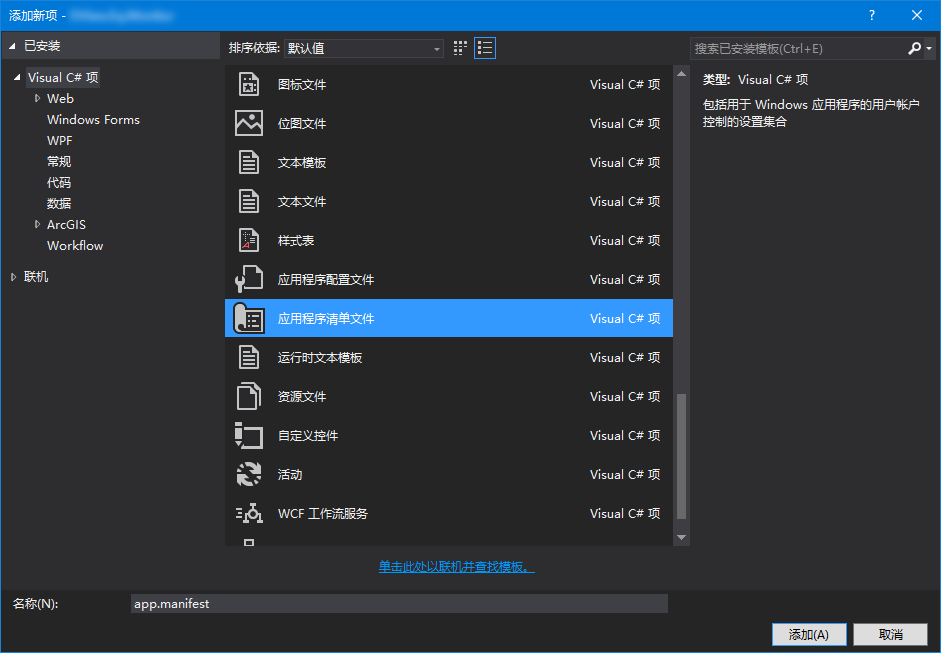Click the 文本模板 item name
941x653 pixels.
(x=302, y=163)
